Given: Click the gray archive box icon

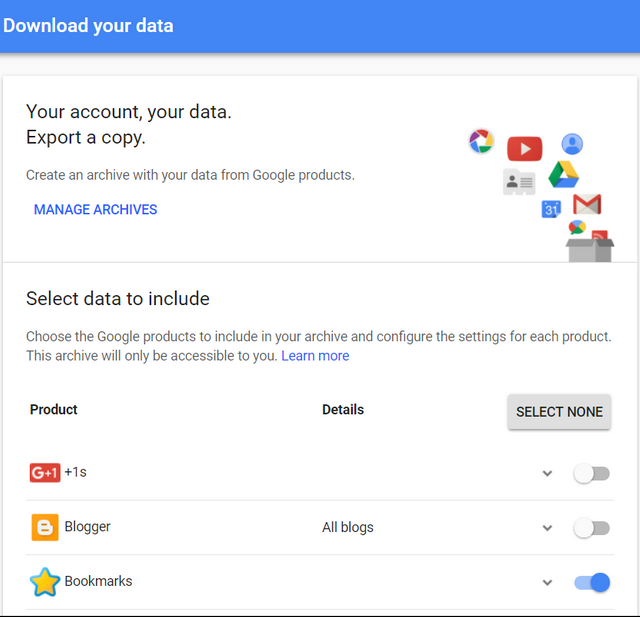Looking at the screenshot, I should coord(589,247).
